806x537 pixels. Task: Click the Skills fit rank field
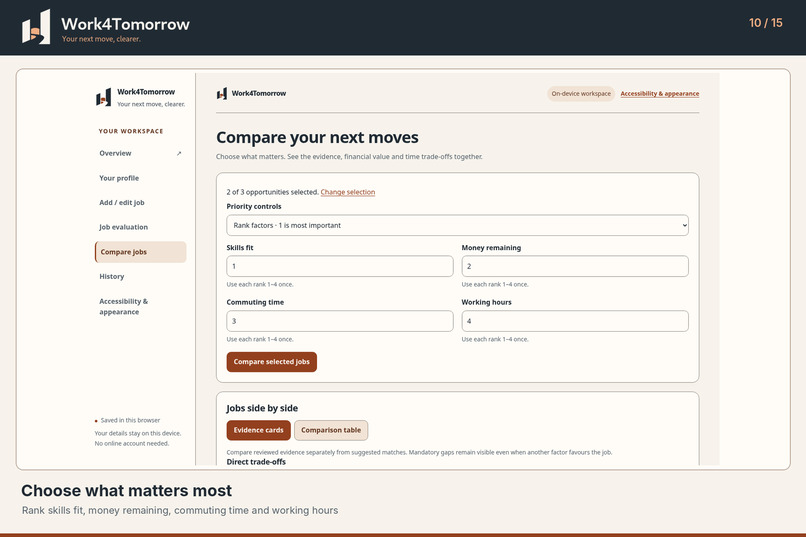[x=340, y=266]
